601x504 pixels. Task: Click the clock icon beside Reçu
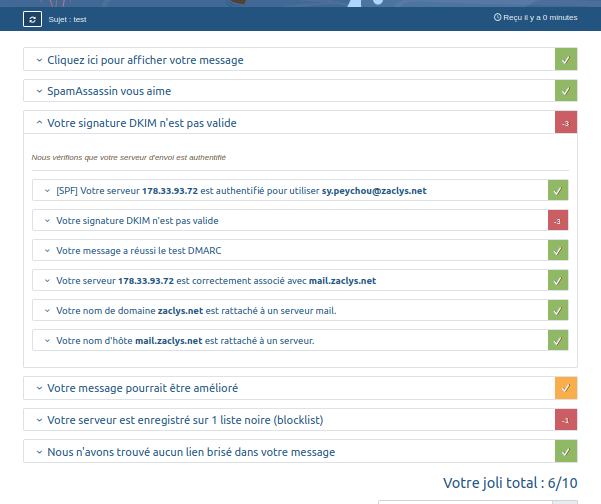click(497, 18)
